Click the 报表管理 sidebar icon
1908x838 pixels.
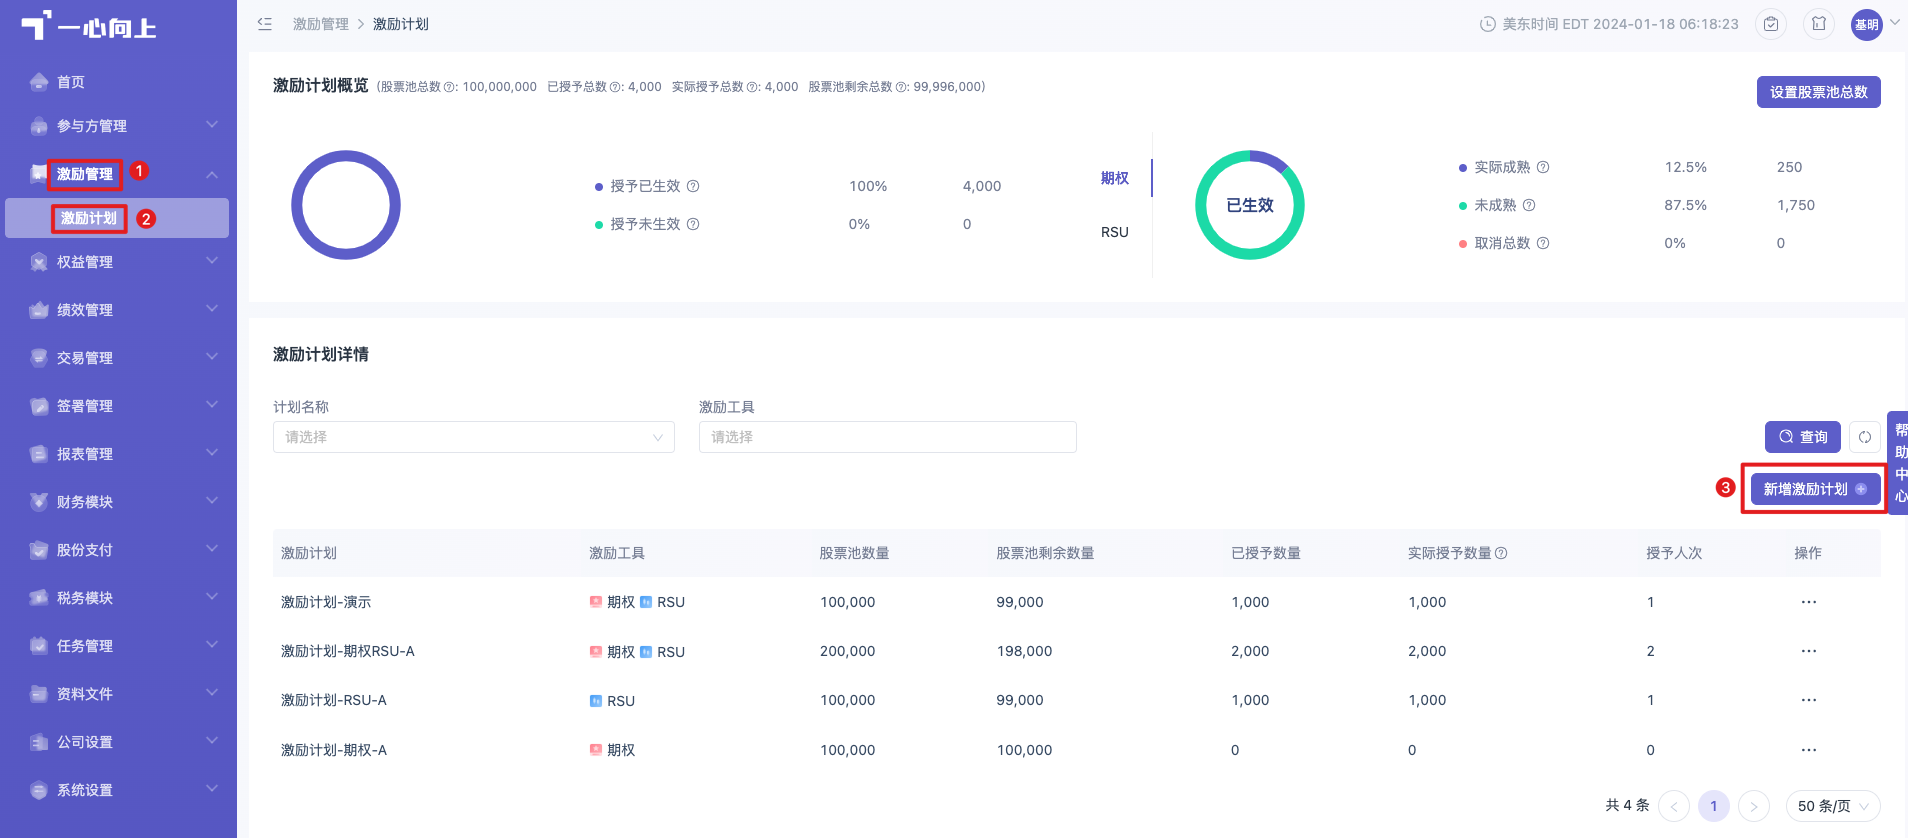[39, 454]
